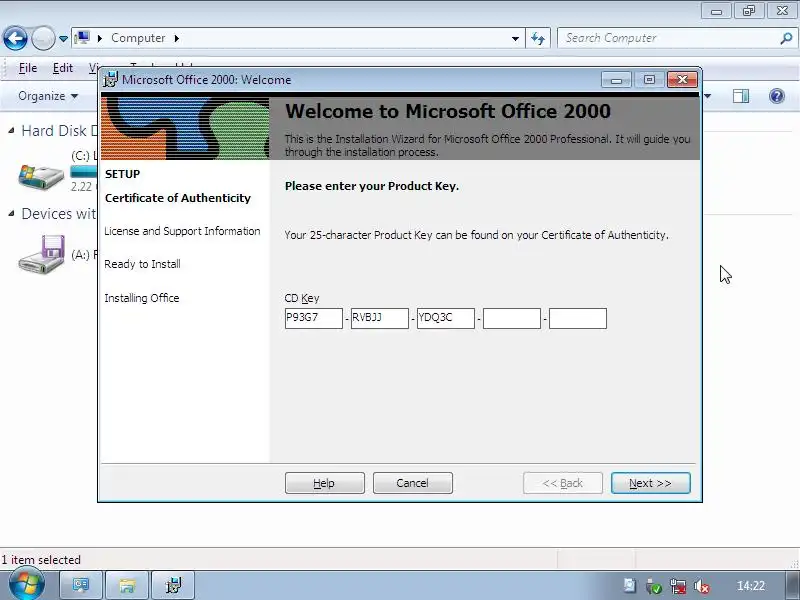Click the Computer icon in address bar
The height and width of the screenshot is (600, 800).
pos(82,38)
